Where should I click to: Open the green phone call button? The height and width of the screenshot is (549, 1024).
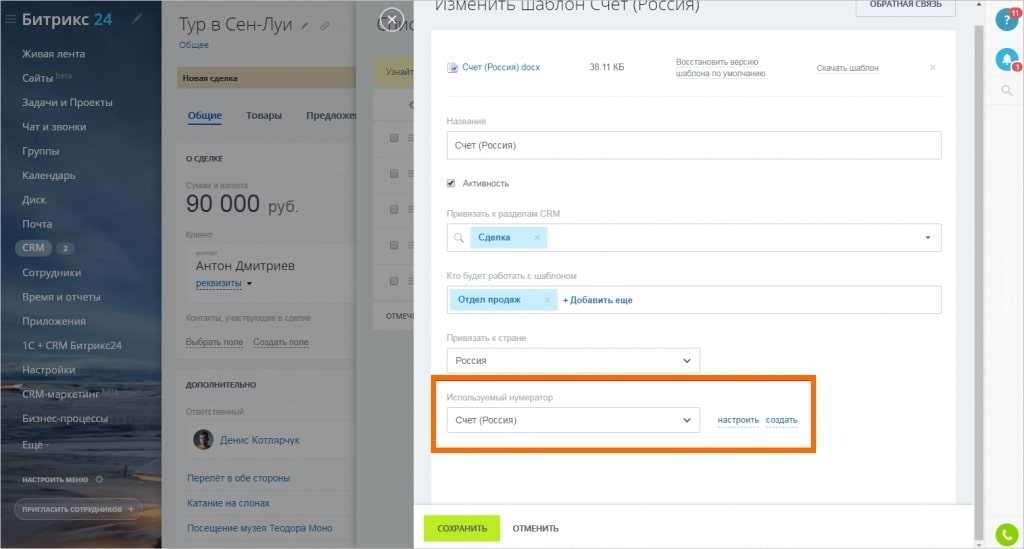pos(1006,534)
